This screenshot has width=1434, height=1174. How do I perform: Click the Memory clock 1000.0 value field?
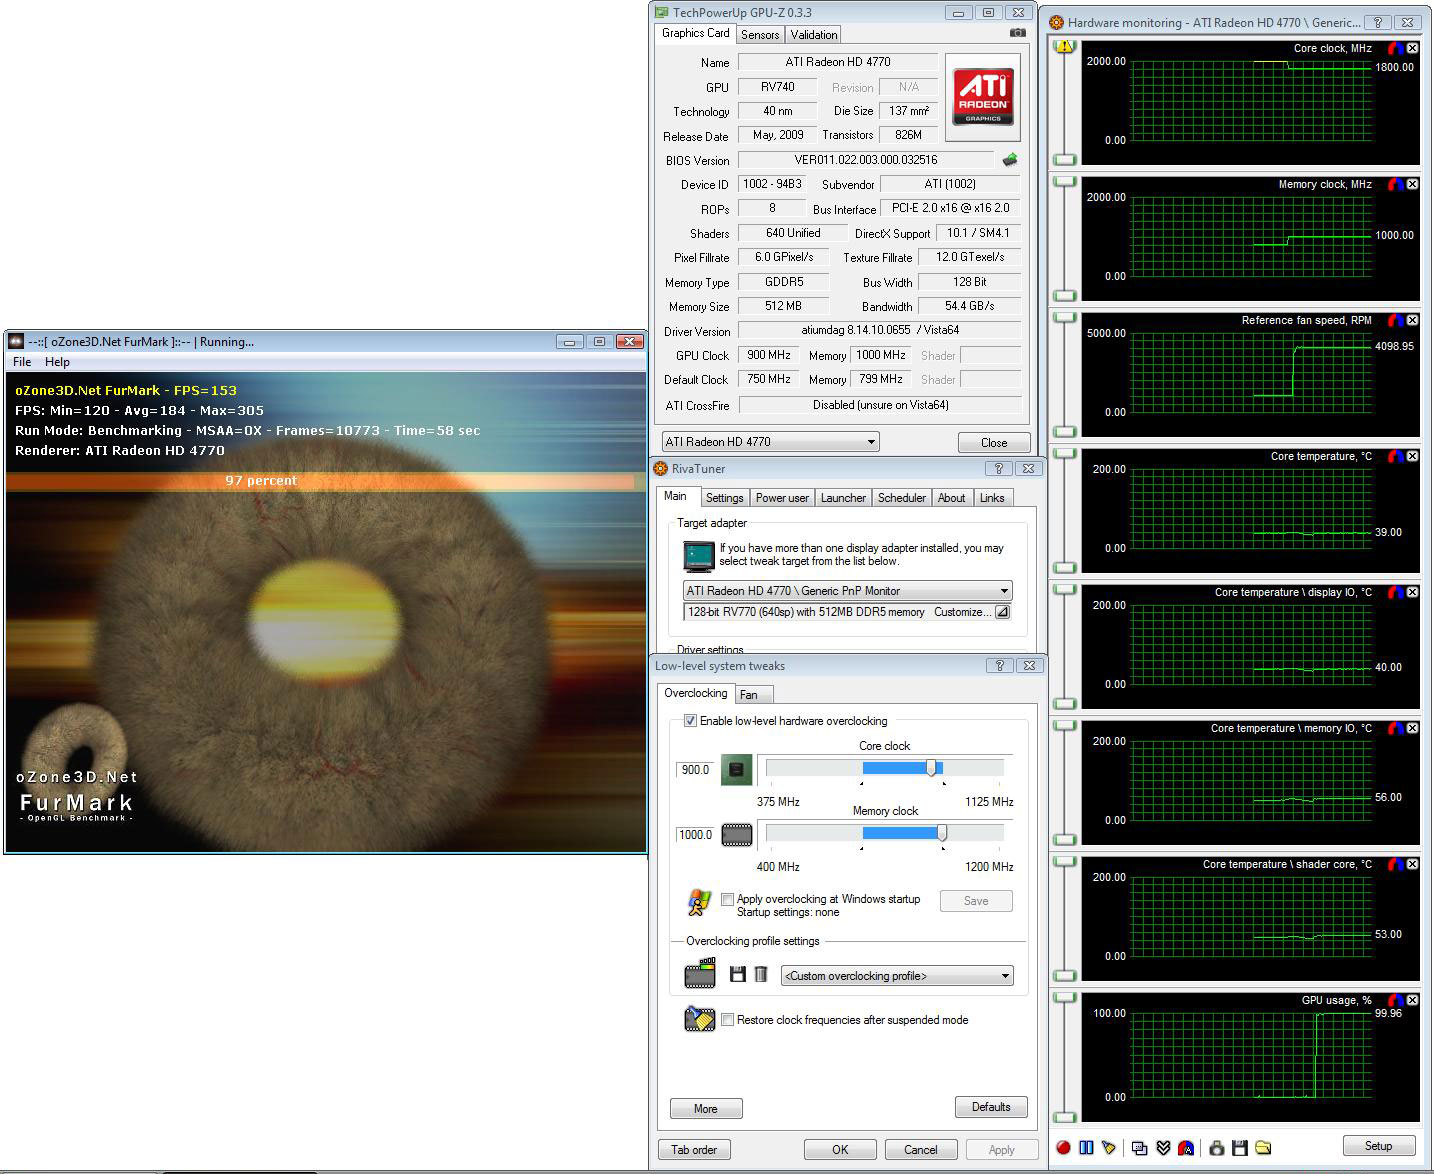click(x=695, y=834)
